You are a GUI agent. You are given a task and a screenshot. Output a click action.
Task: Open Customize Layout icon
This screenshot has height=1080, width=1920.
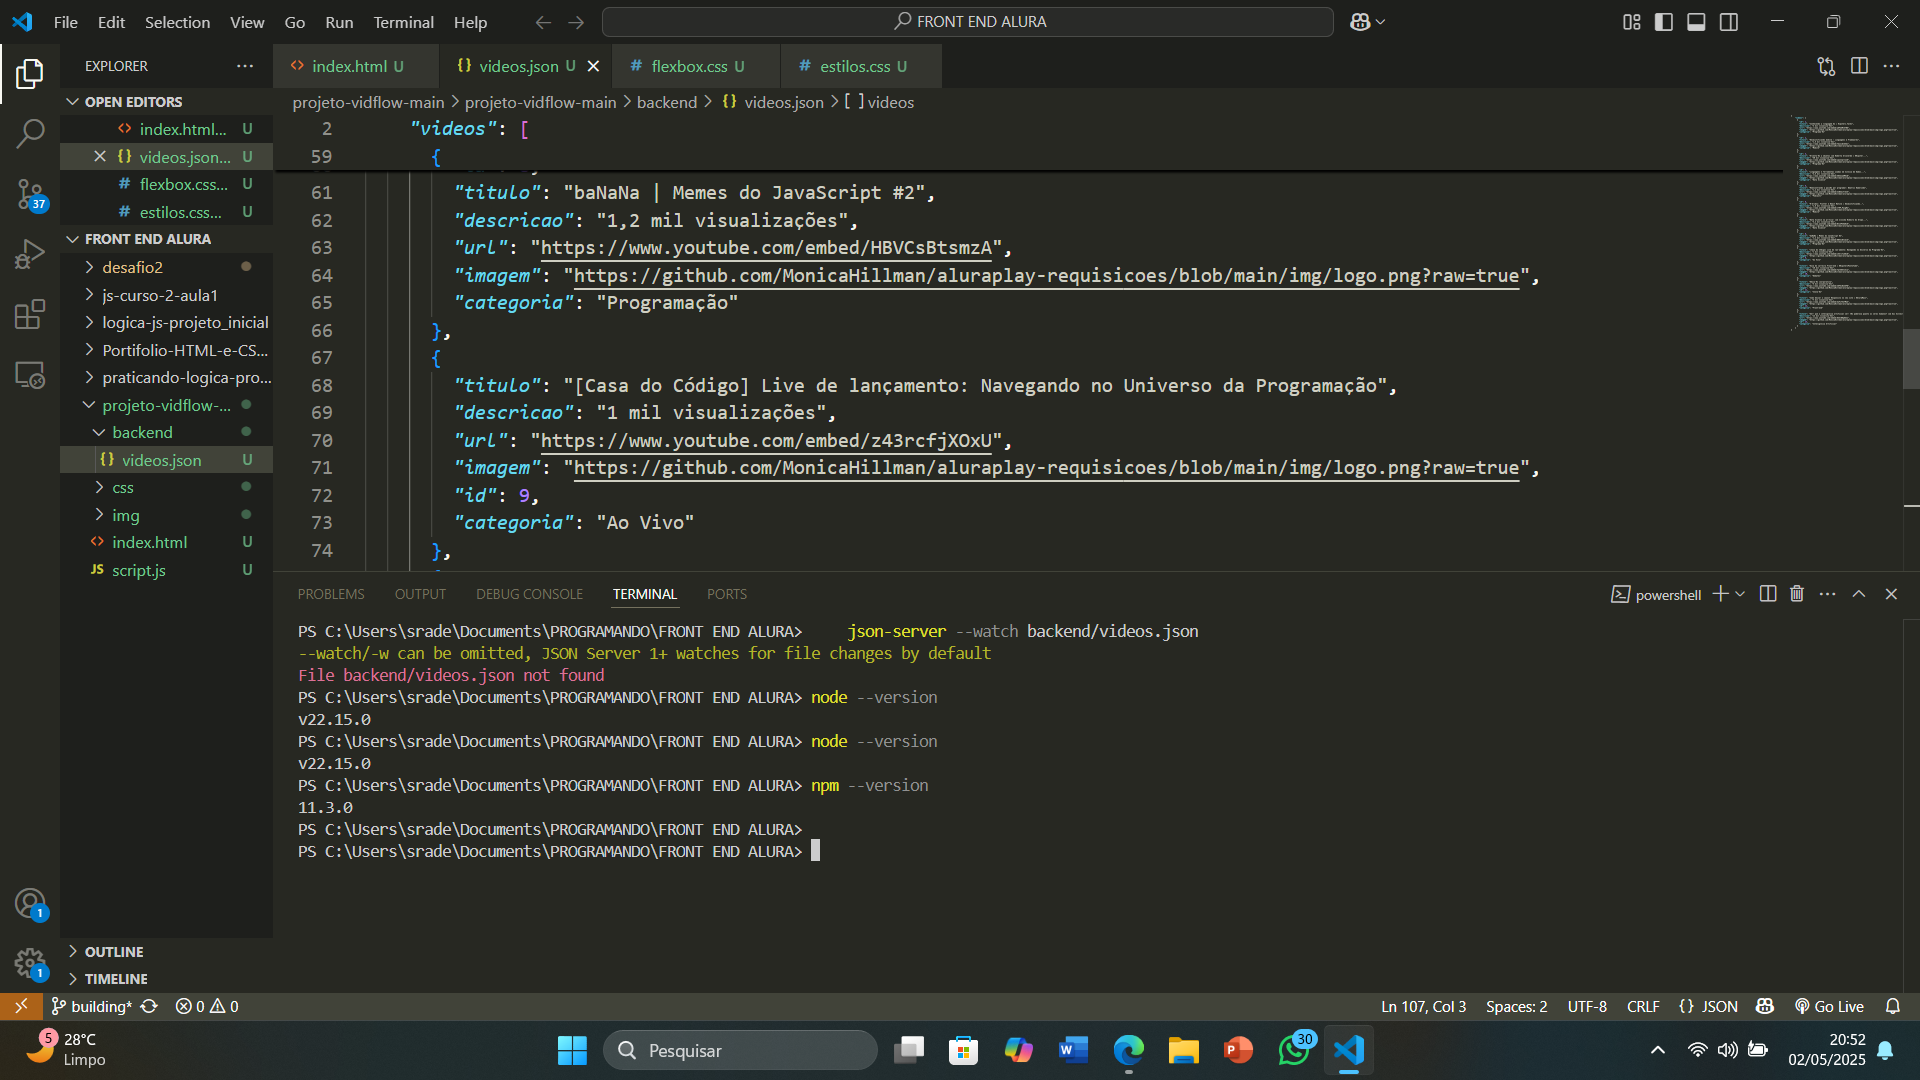(1631, 22)
